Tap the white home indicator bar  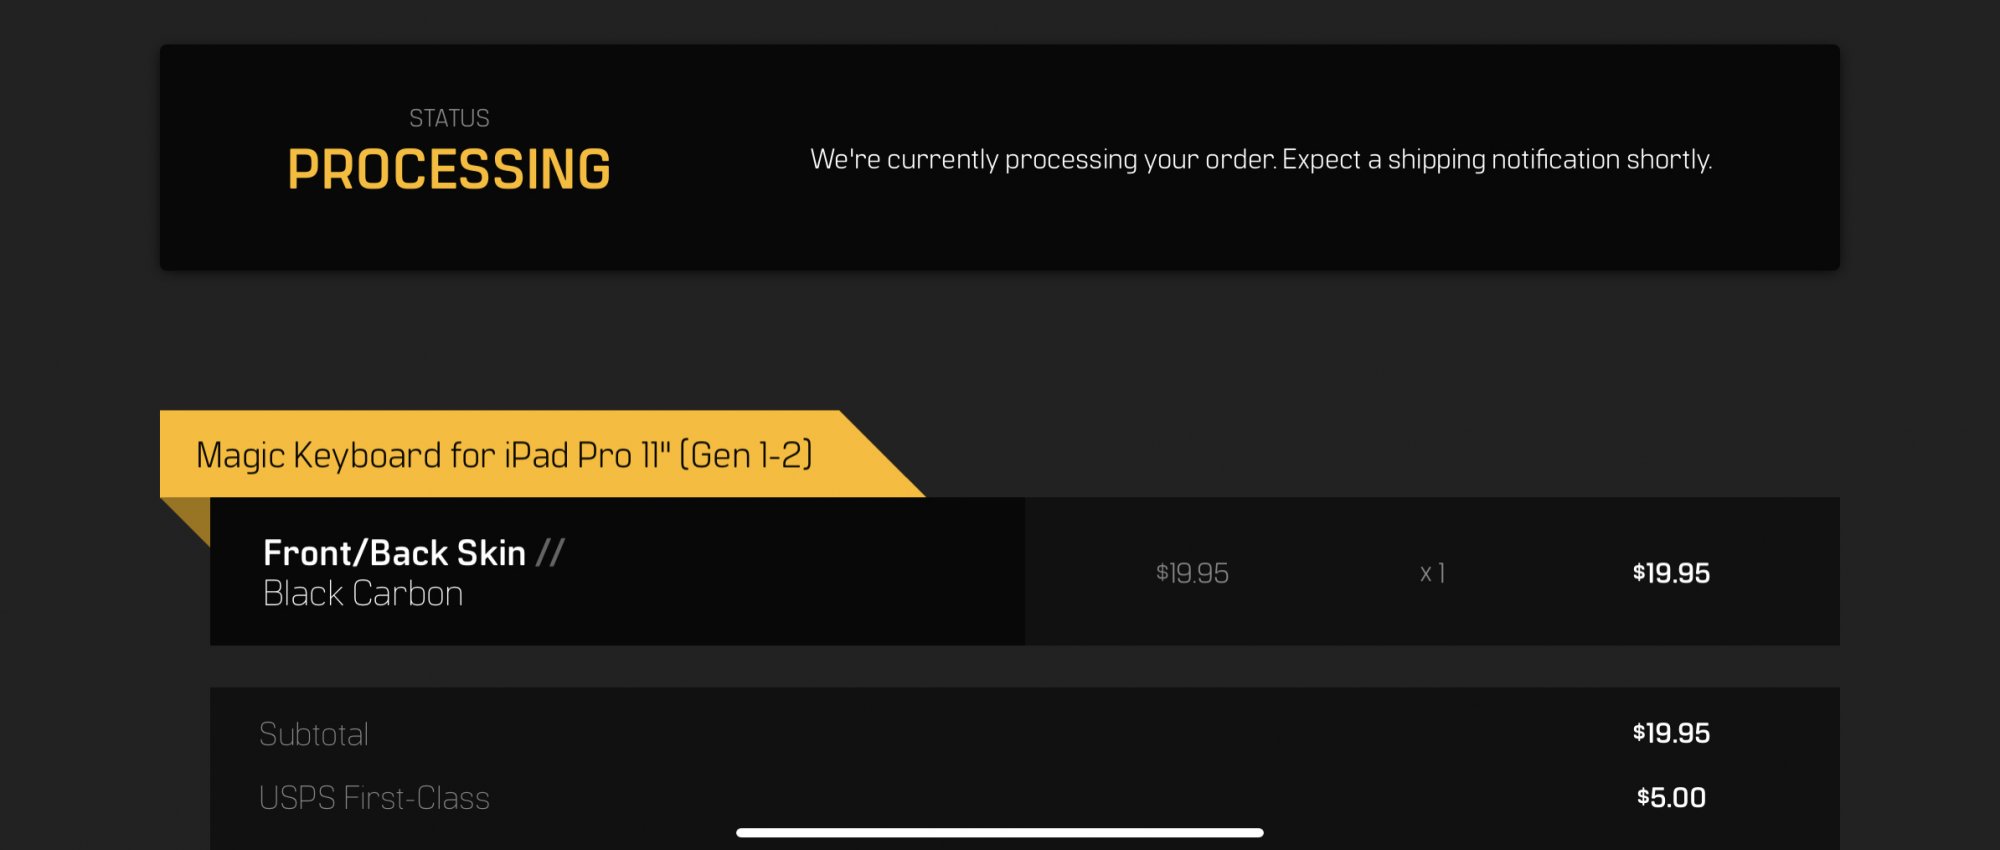1000,832
